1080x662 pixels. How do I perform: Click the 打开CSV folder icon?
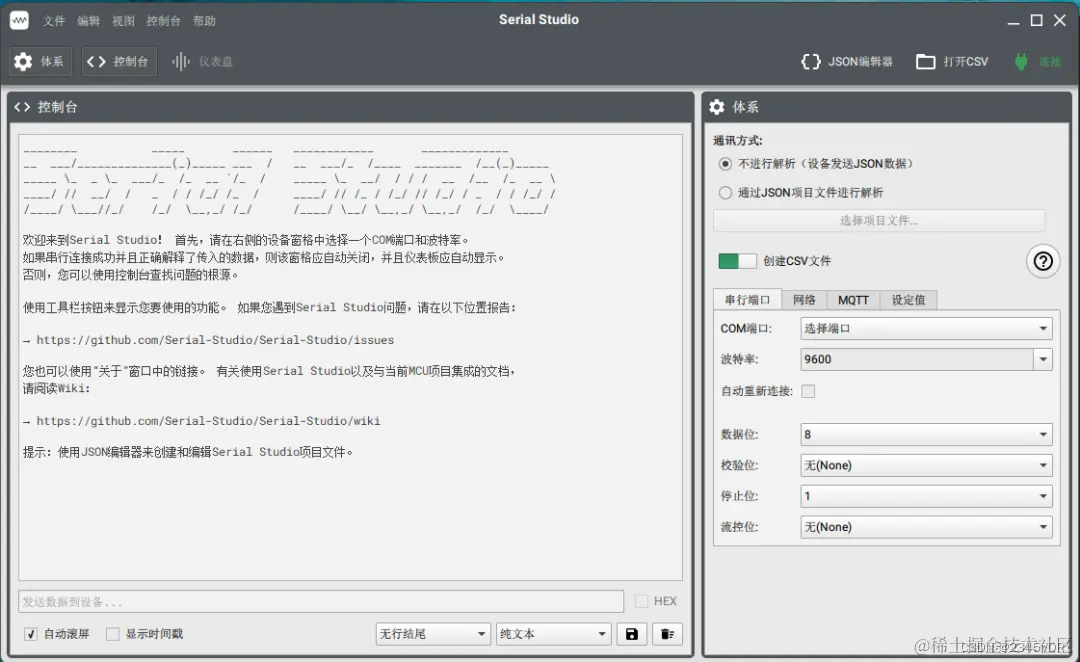pyautogui.click(x=925, y=62)
